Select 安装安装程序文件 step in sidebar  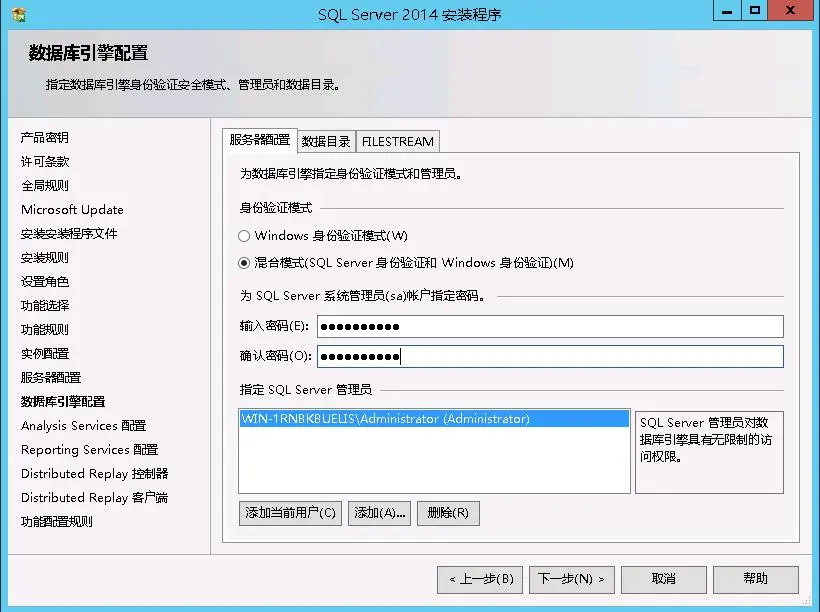click(69, 234)
